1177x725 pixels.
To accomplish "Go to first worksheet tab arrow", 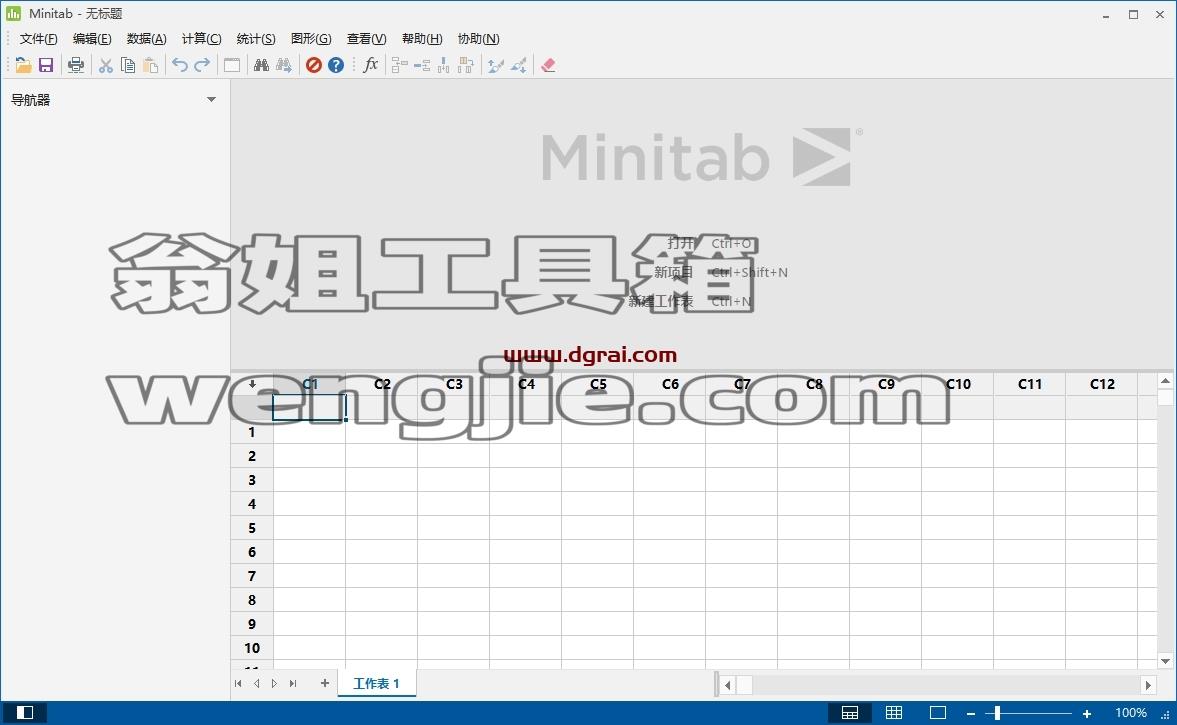I will click(238, 683).
